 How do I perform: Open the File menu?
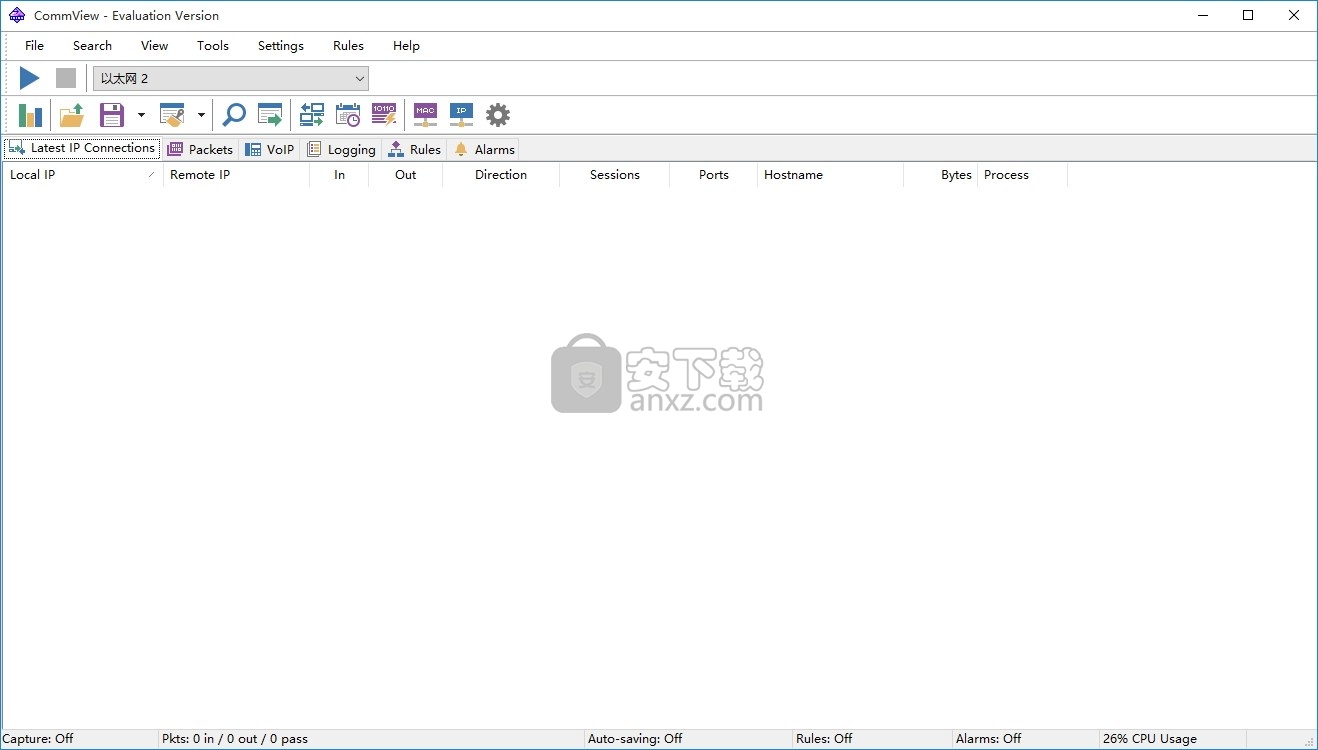point(35,46)
